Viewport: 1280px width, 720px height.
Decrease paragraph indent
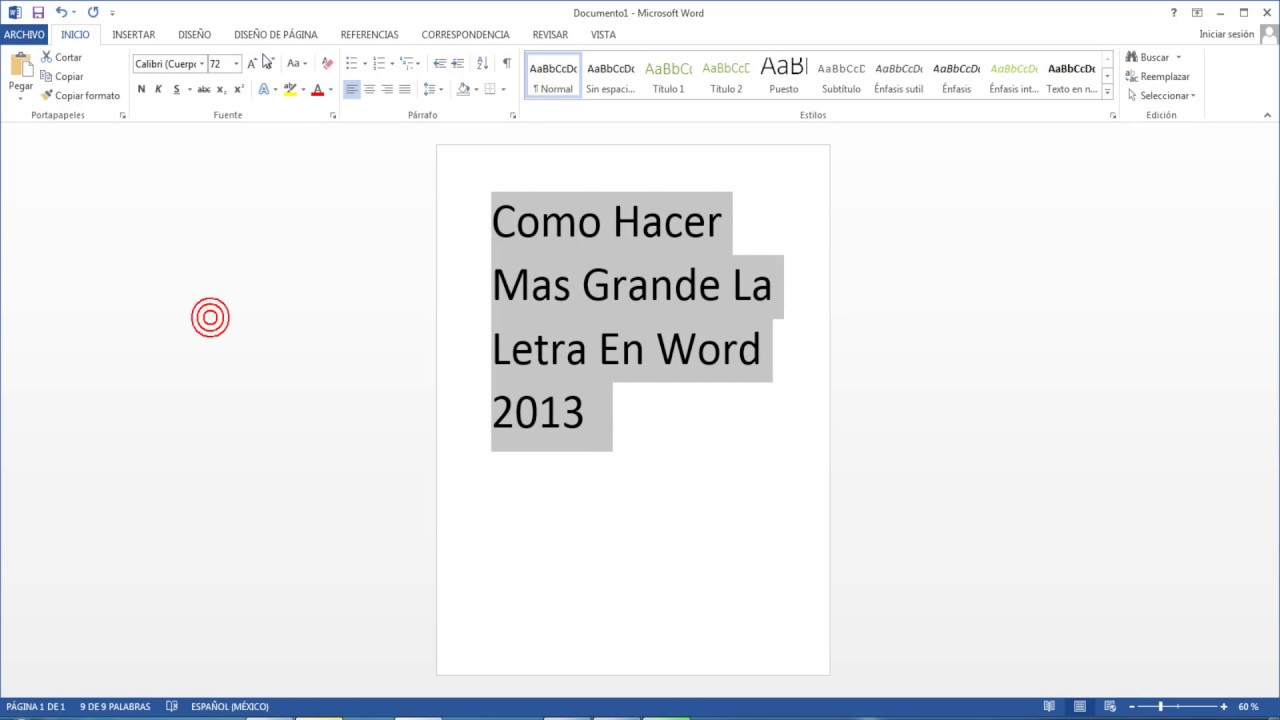point(439,63)
